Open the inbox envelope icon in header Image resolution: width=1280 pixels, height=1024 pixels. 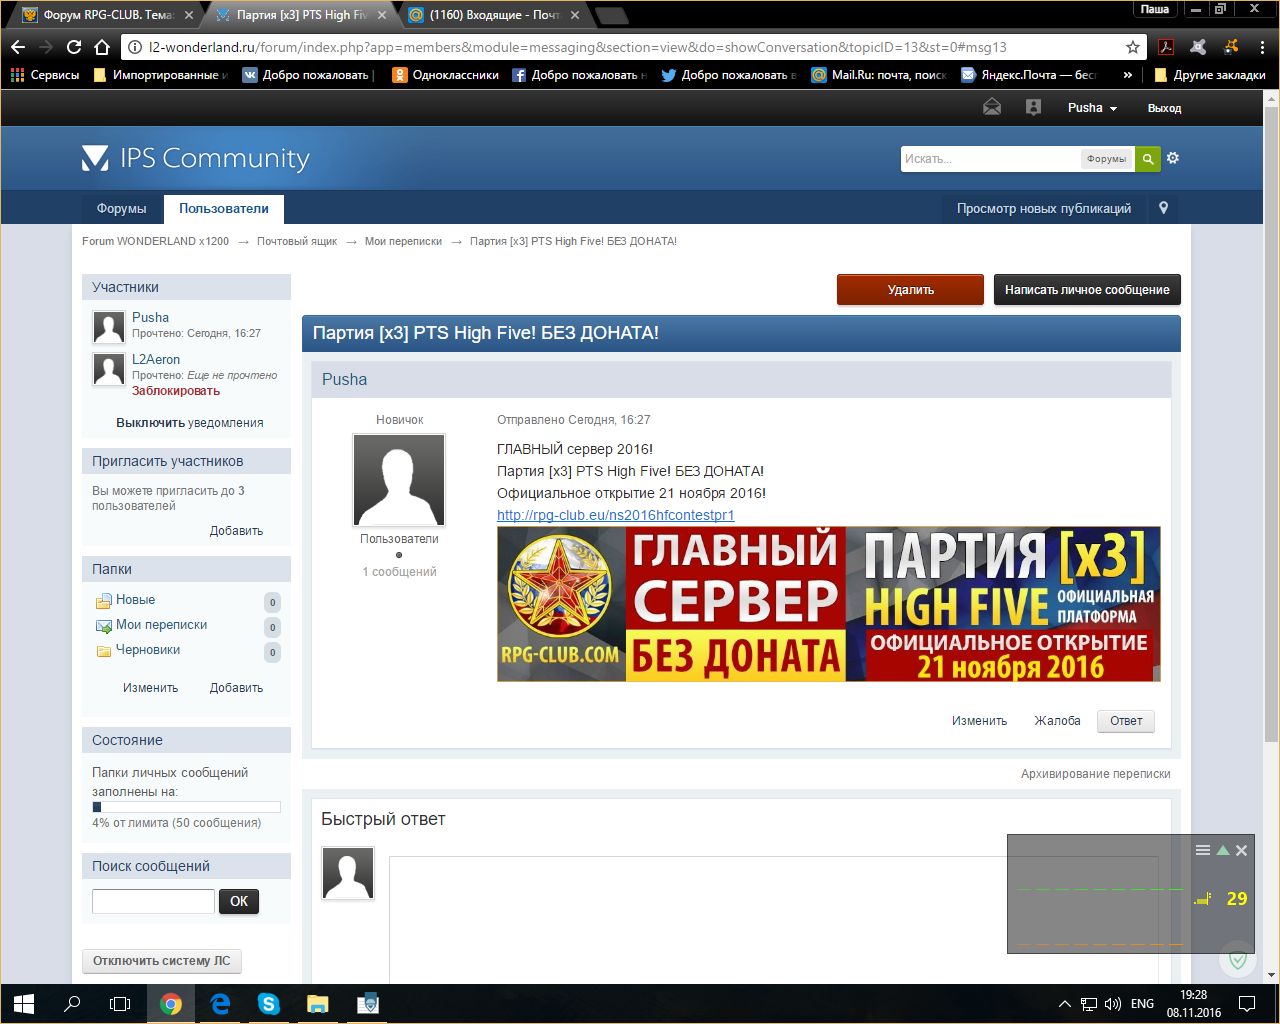(x=992, y=107)
